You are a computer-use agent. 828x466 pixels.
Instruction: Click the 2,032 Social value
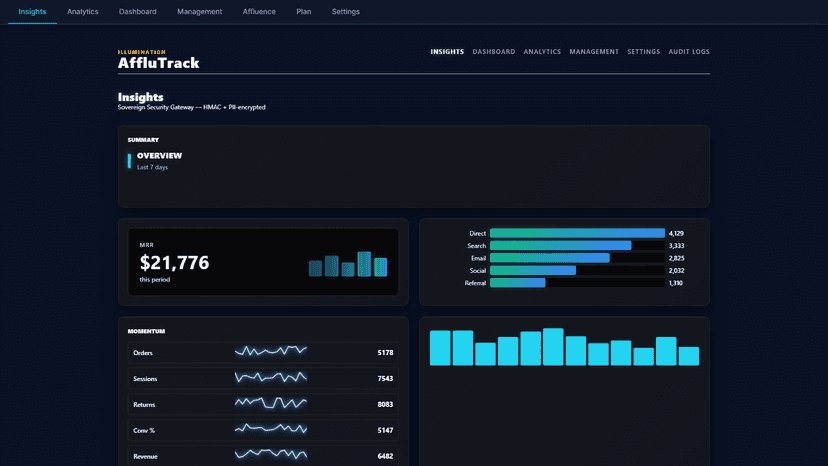[676, 271]
